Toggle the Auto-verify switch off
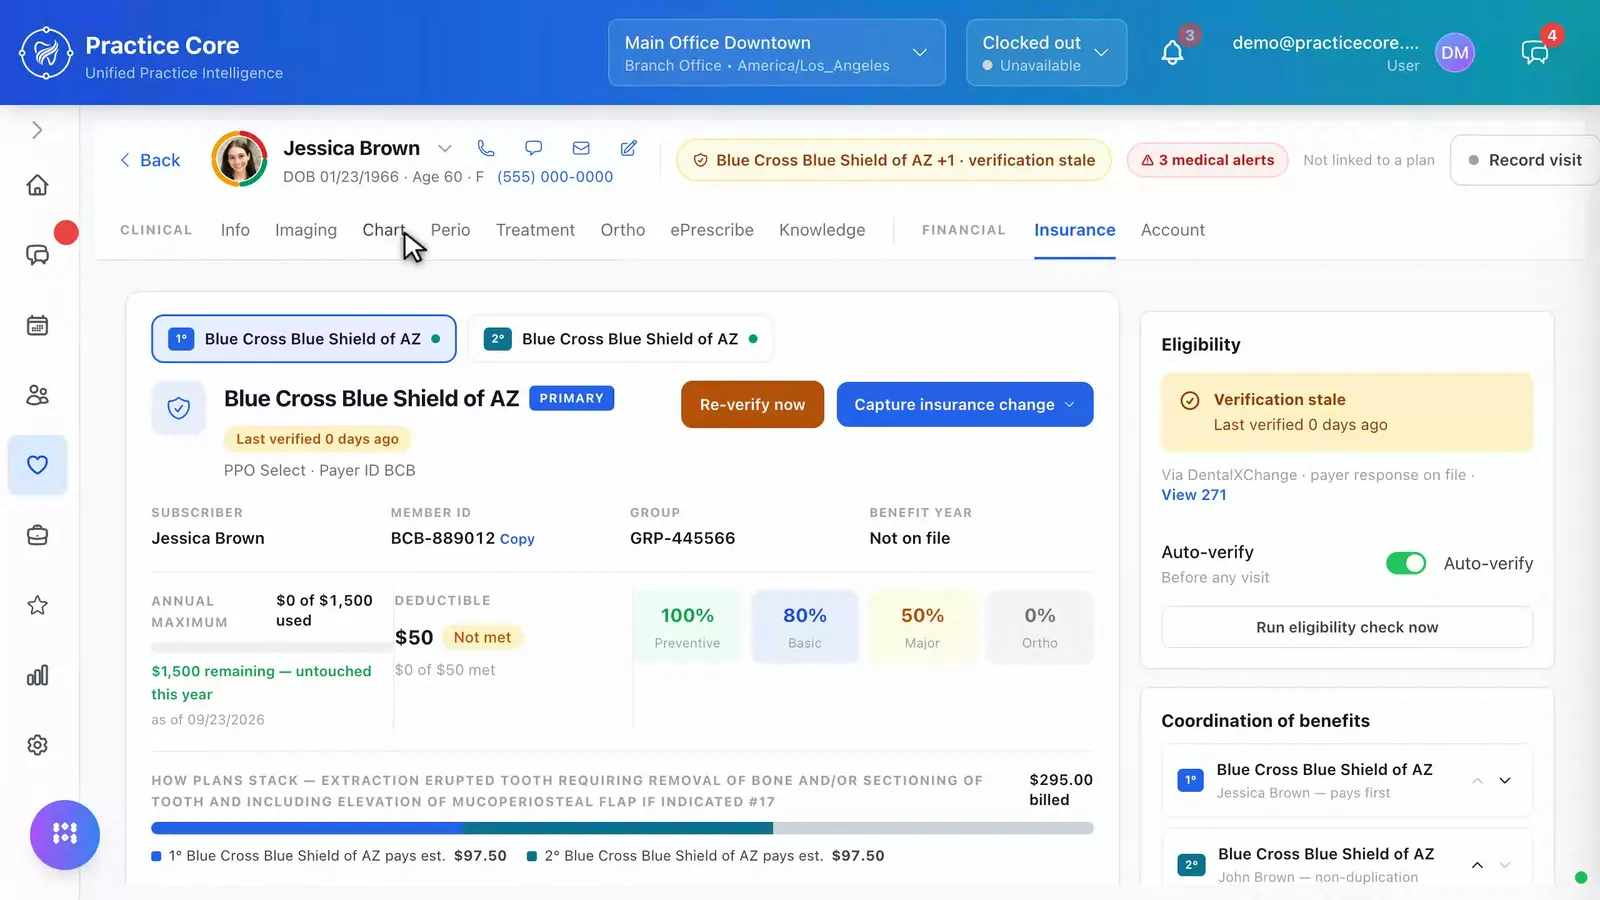The image size is (1600, 900). pos(1406,563)
